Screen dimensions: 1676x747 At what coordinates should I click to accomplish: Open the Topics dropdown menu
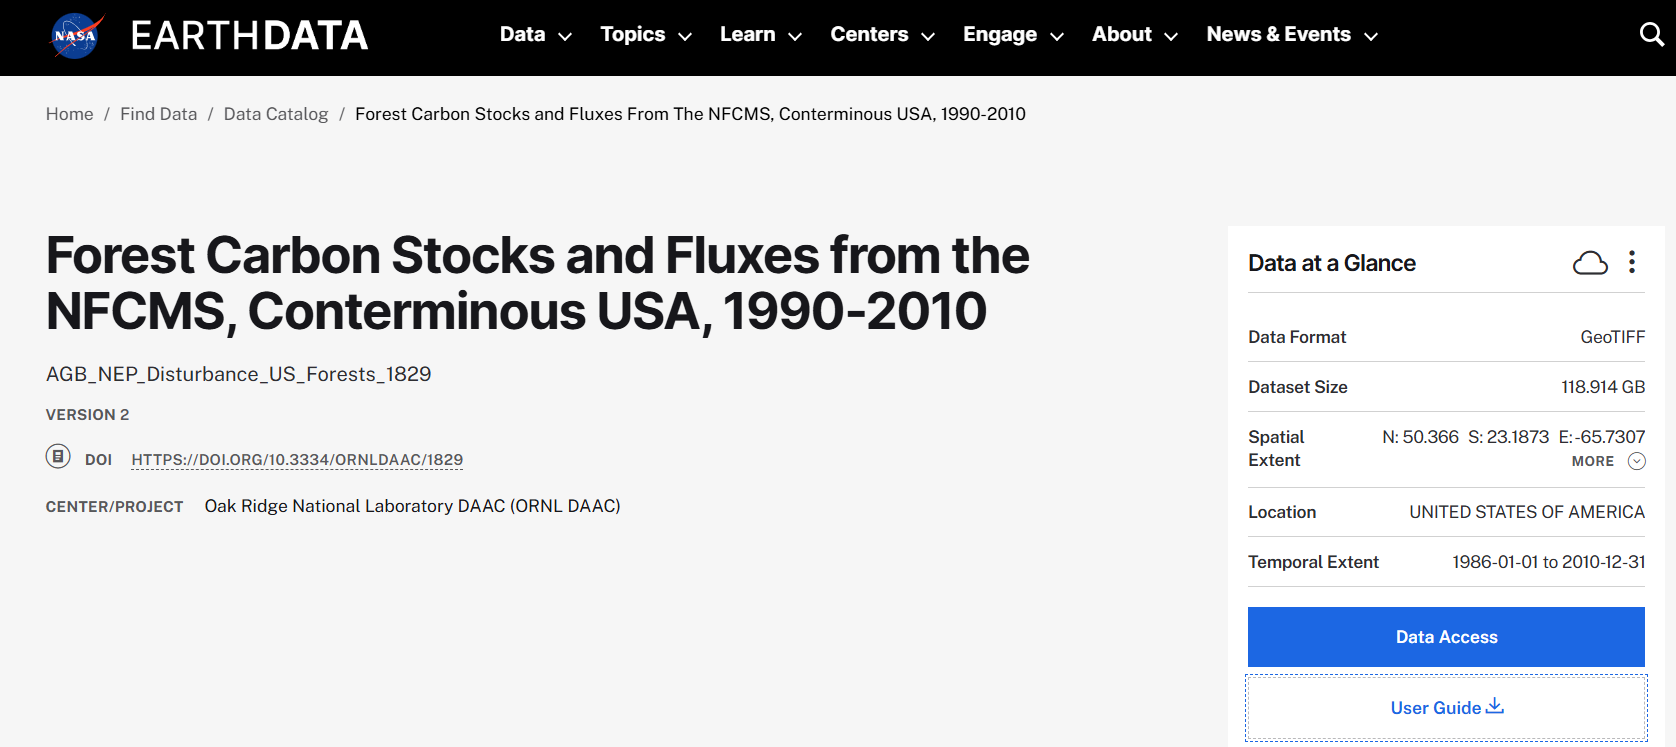646,35
